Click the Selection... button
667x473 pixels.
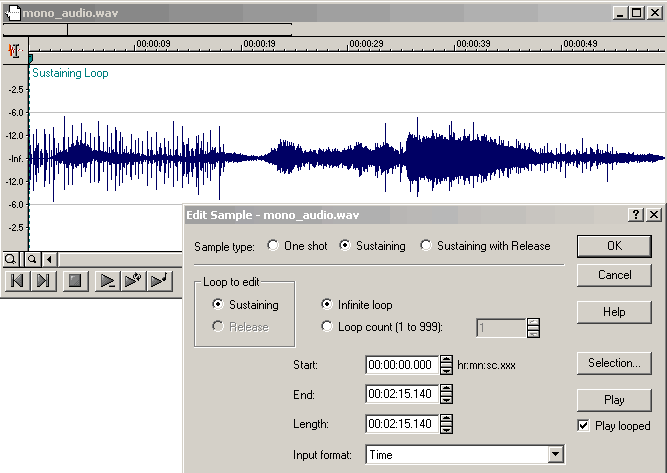click(x=614, y=363)
